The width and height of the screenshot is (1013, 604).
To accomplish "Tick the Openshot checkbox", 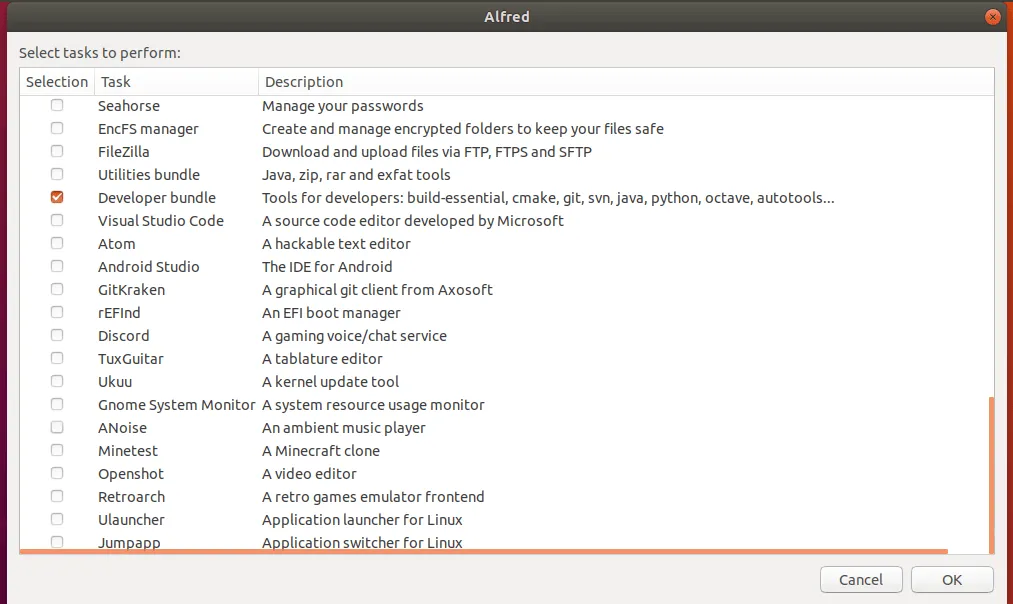I will pyautogui.click(x=57, y=473).
